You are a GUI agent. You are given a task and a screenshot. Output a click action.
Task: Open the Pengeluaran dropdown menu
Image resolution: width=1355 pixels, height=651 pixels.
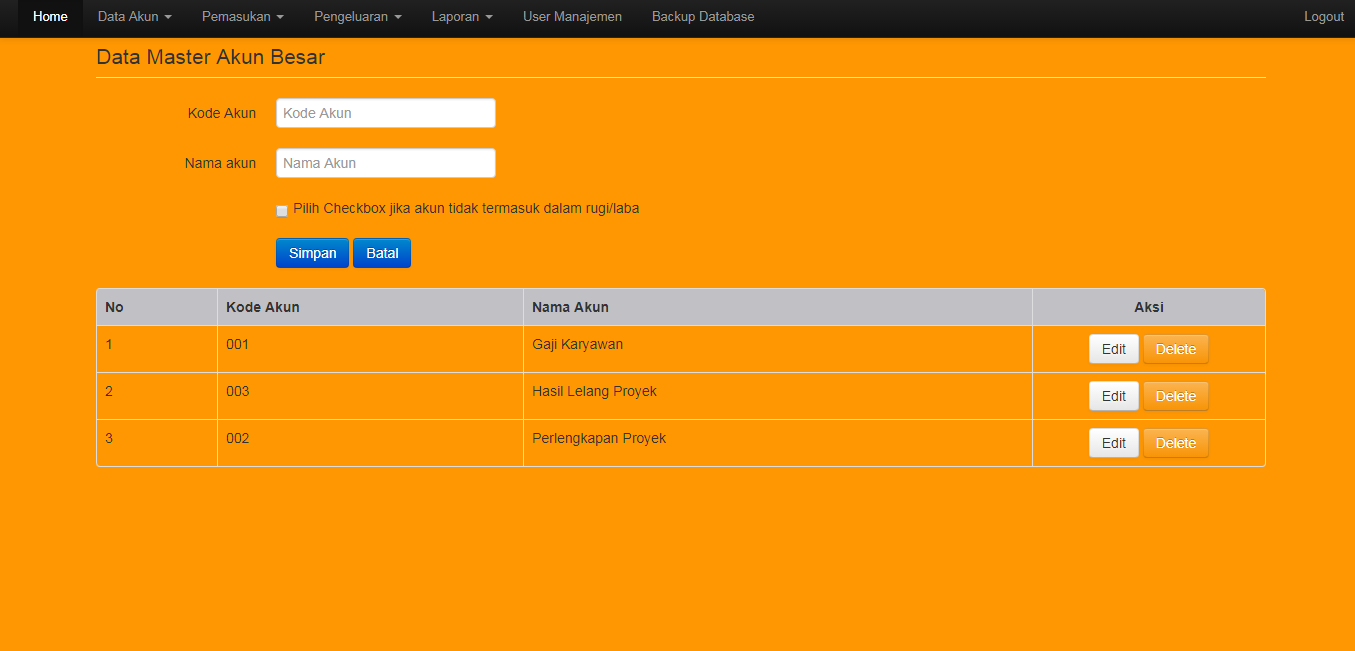[x=357, y=16]
